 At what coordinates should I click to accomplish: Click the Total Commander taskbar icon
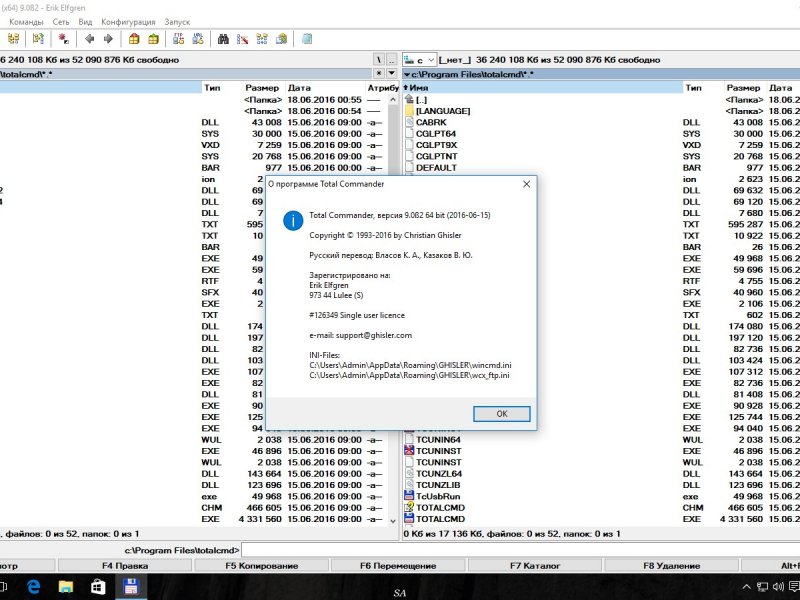pyautogui.click(x=131, y=587)
